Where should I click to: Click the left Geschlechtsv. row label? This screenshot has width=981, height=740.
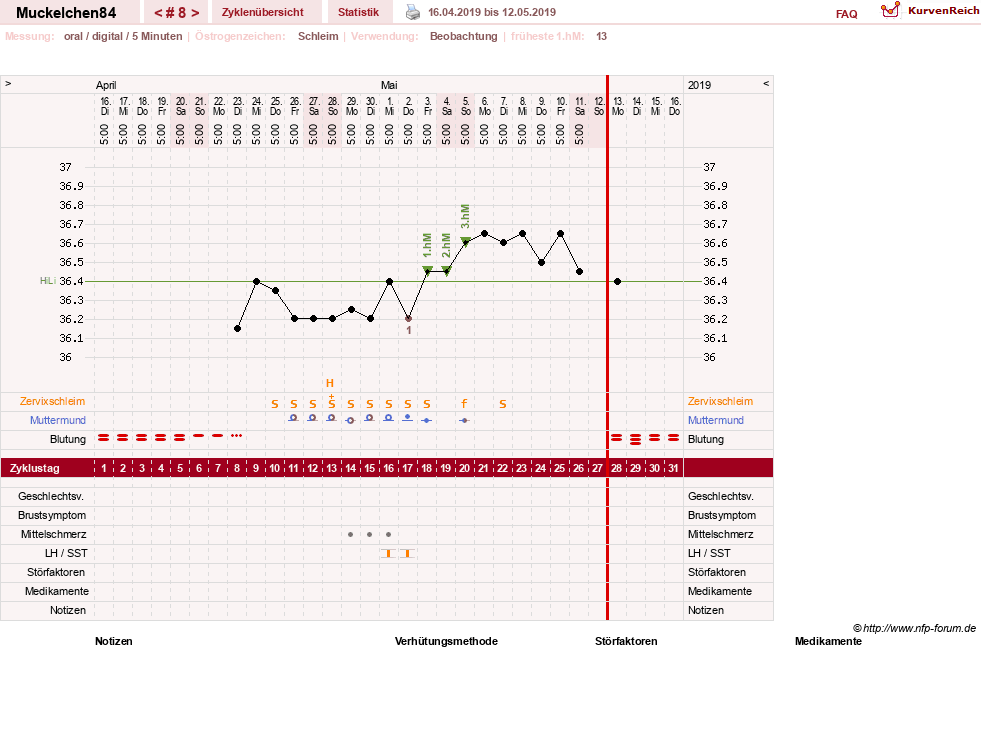pos(51,497)
